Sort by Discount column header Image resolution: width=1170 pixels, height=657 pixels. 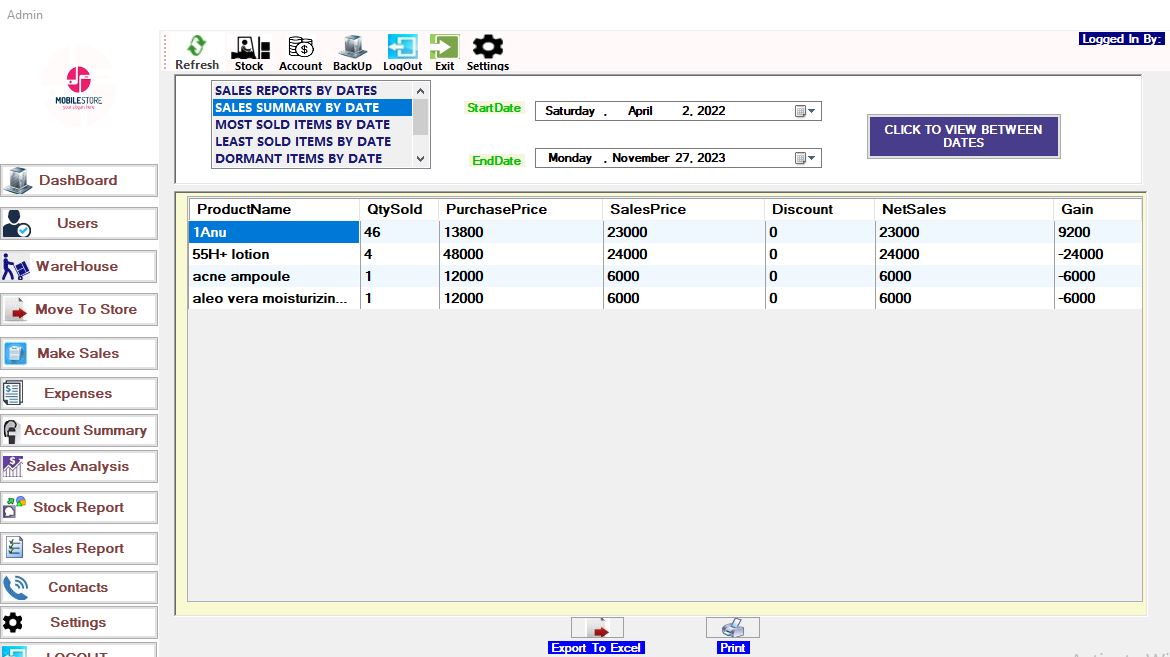click(820, 210)
